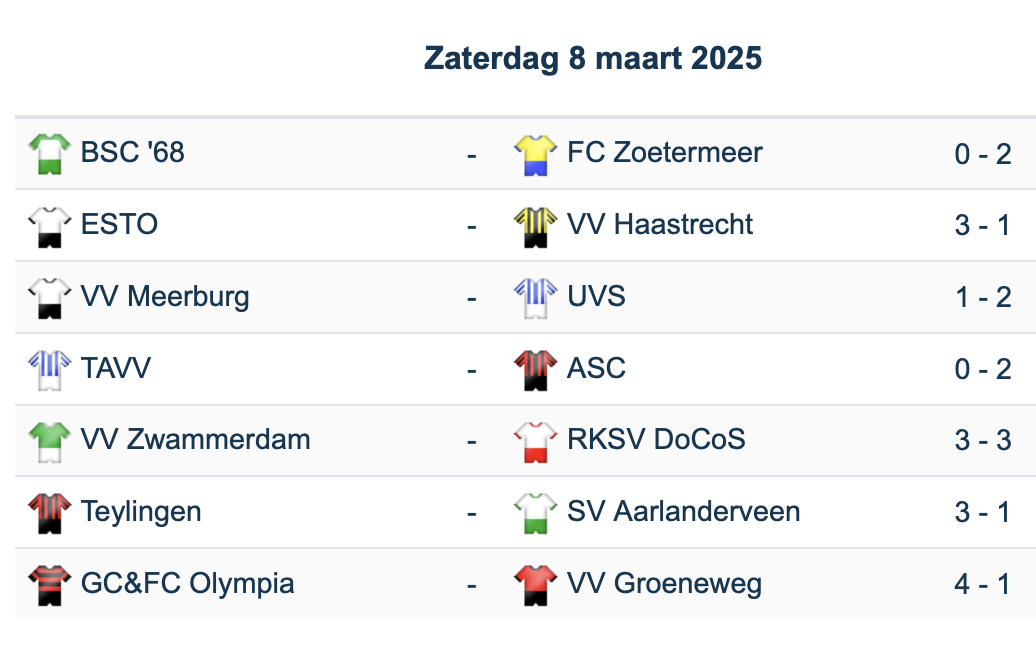Click the Zaterdag 8 maart 2025 heading

593,58
